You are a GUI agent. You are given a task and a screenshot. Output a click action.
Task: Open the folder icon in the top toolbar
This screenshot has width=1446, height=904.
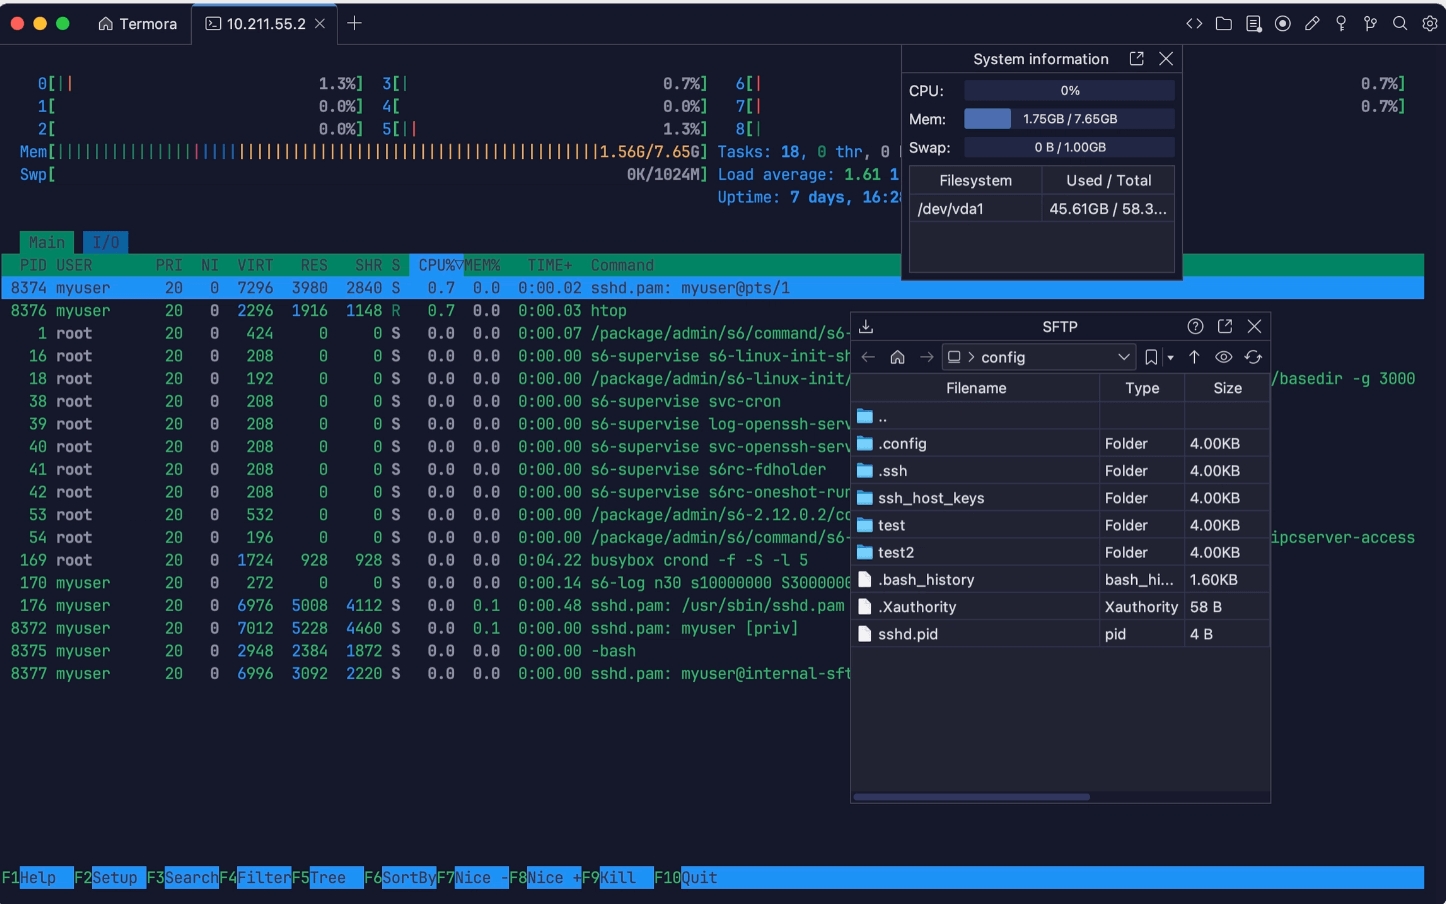point(1223,23)
